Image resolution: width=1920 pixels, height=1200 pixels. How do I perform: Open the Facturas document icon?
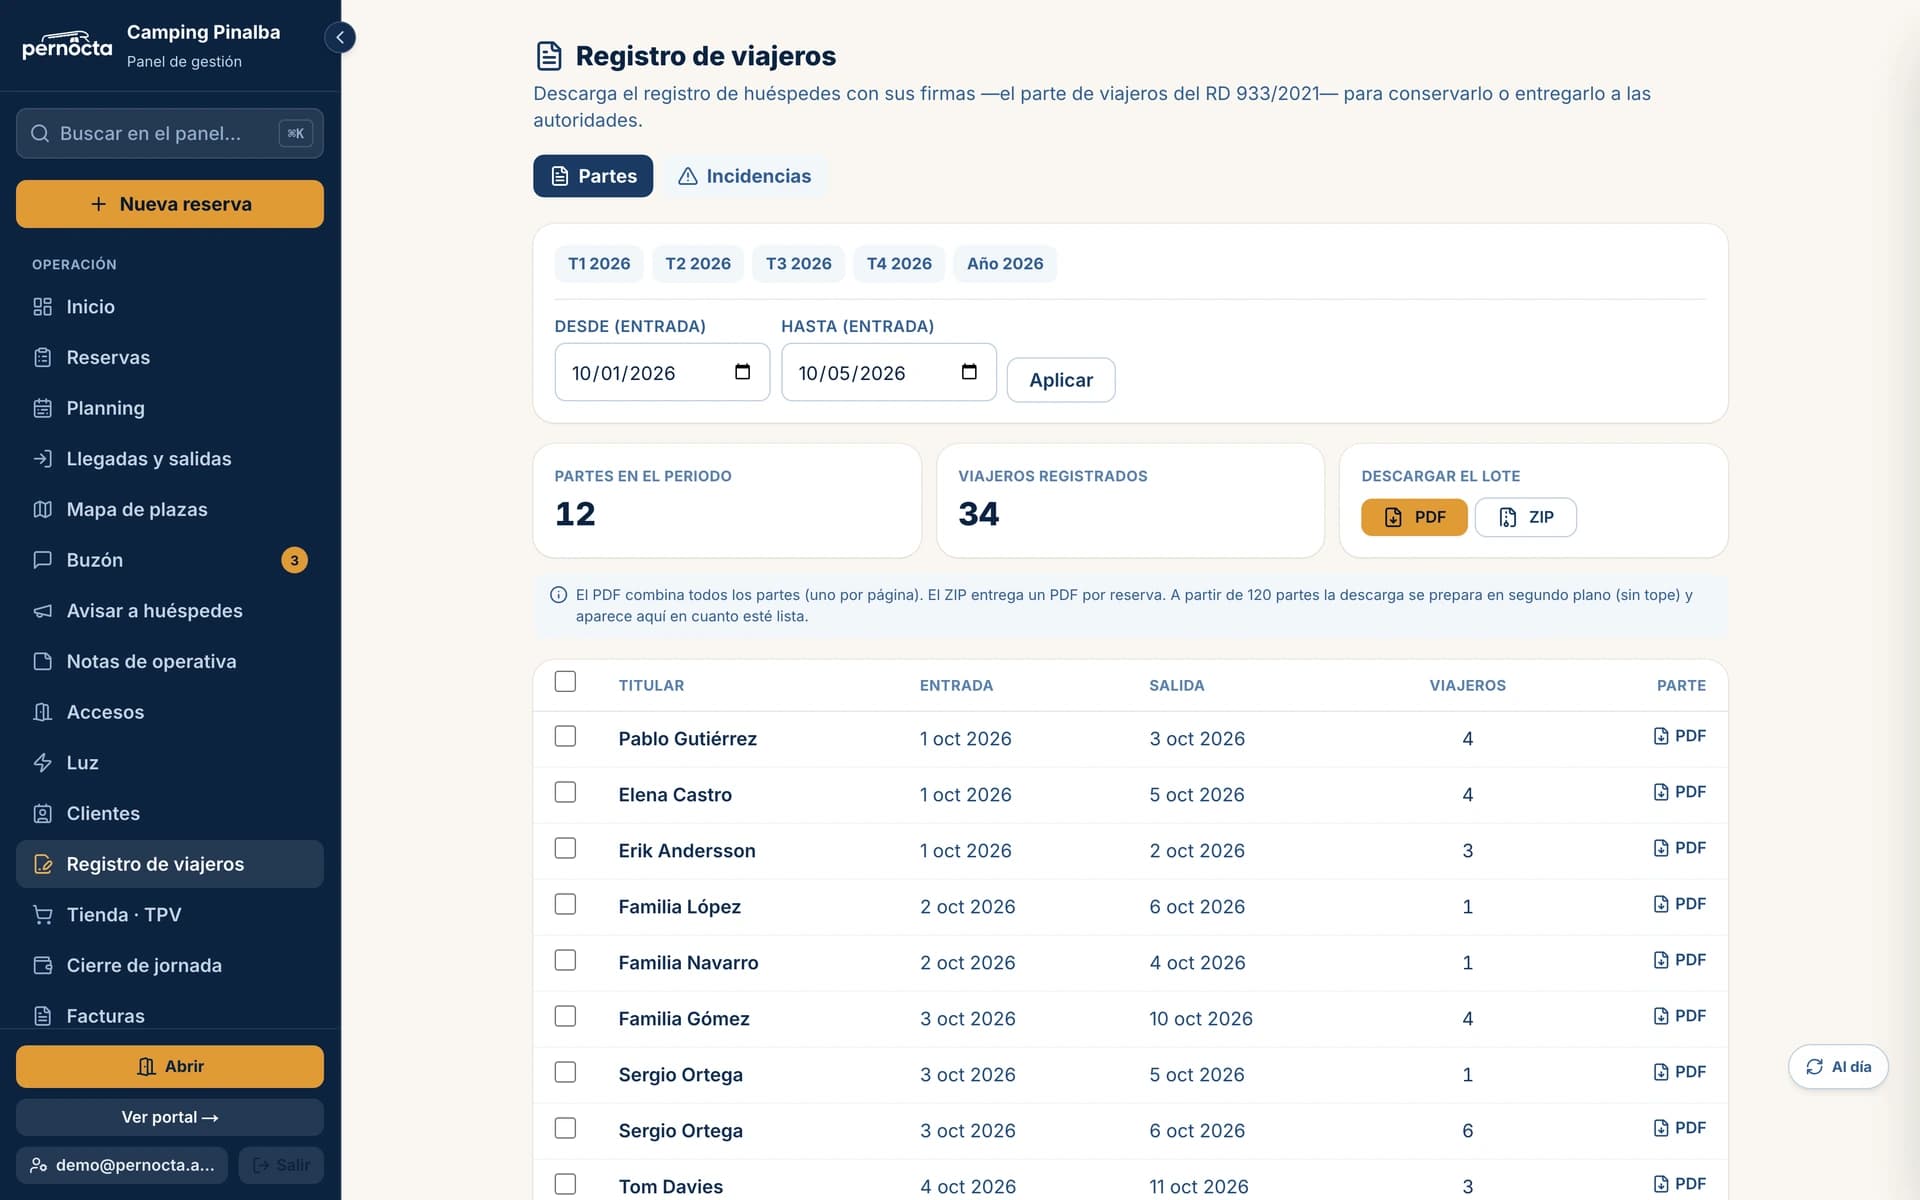pyautogui.click(x=42, y=1016)
